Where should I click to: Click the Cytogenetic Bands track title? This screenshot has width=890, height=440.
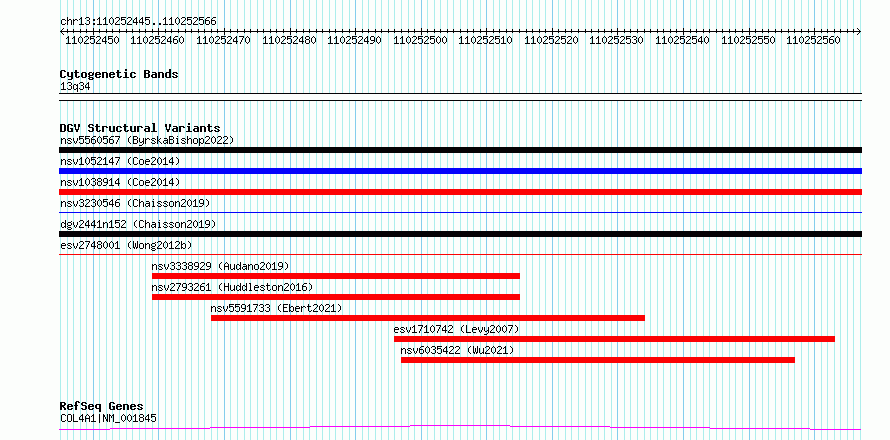[x=119, y=74]
